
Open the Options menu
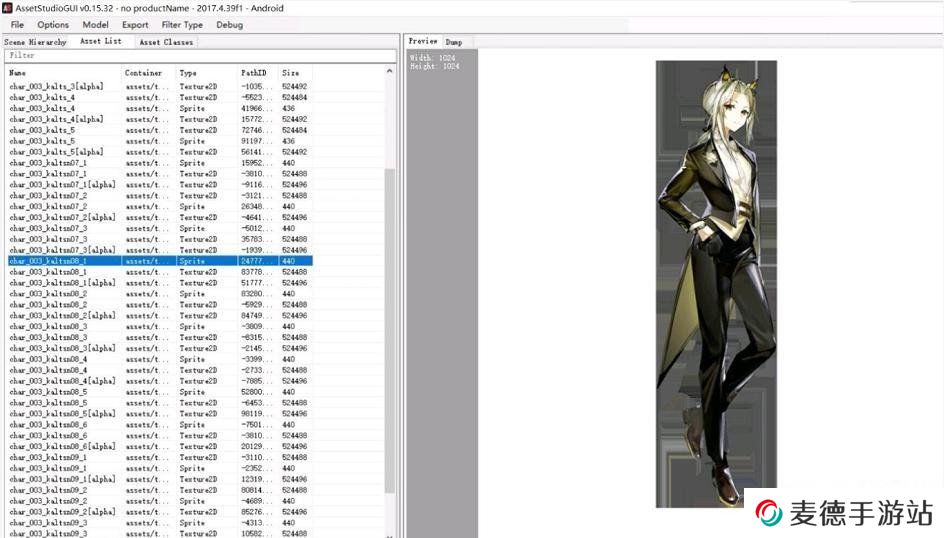pyautogui.click(x=53, y=25)
